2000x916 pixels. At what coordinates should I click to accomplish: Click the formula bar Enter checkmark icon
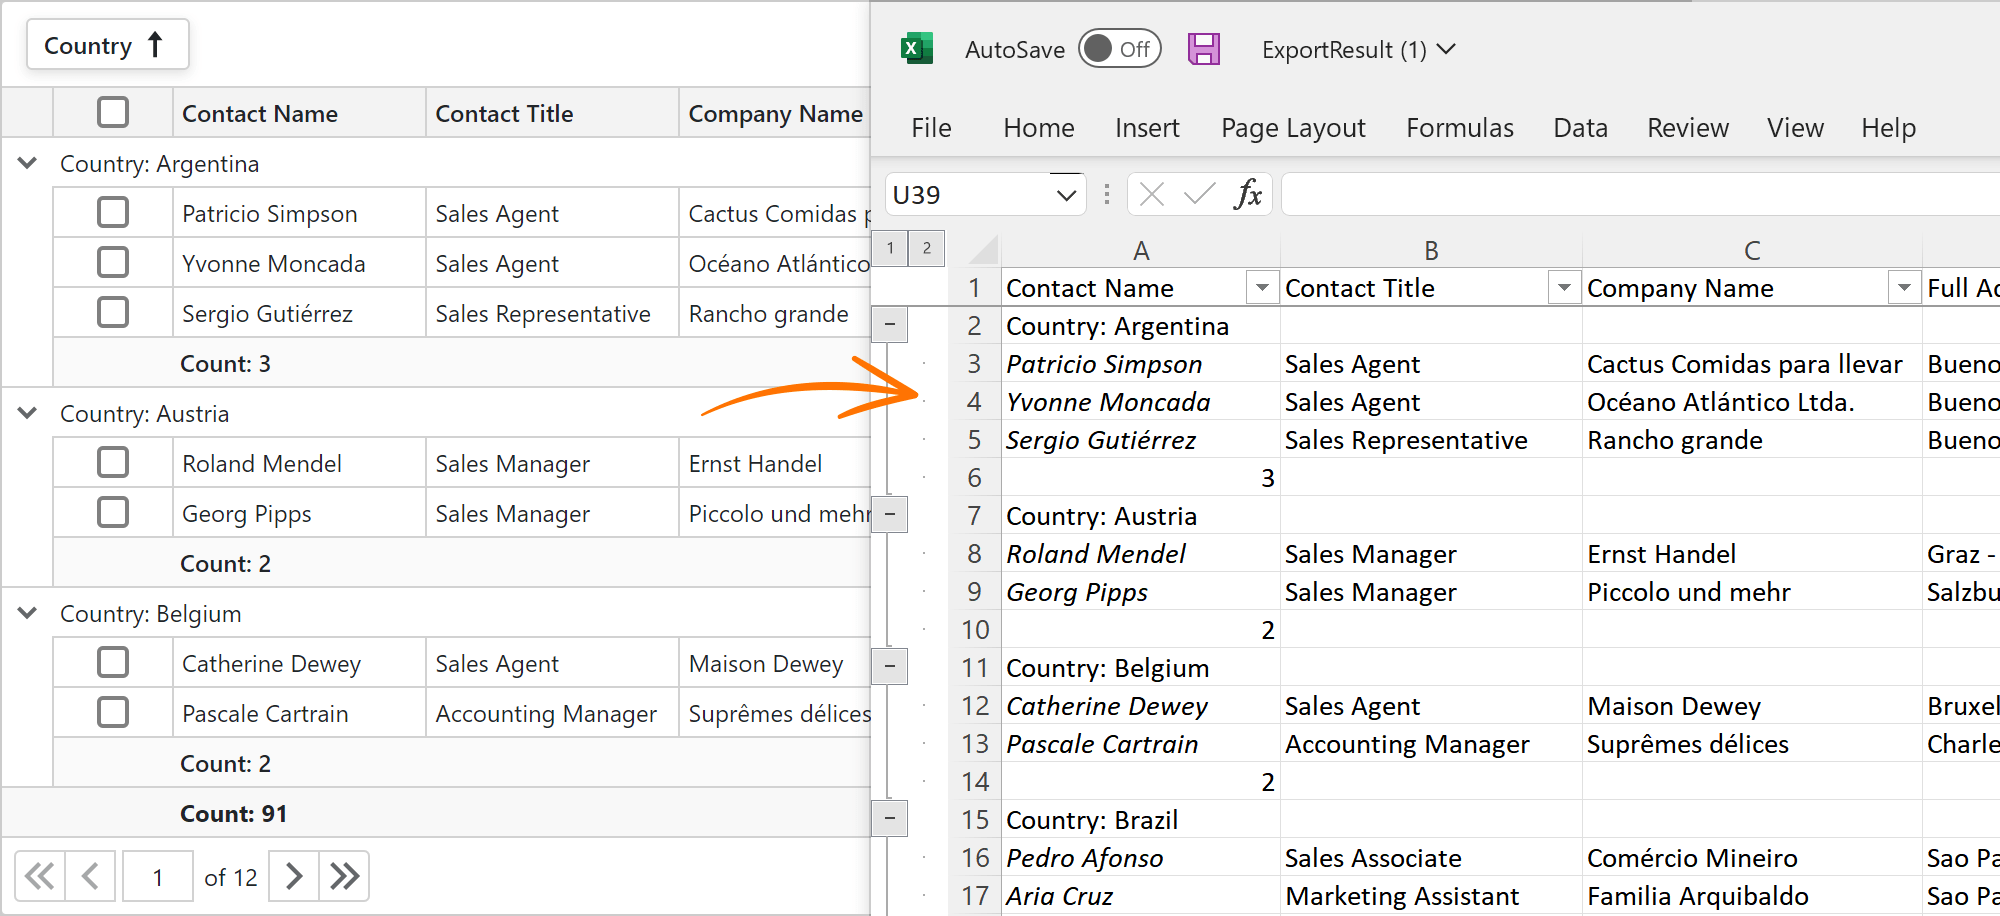pyautogui.click(x=1199, y=194)
